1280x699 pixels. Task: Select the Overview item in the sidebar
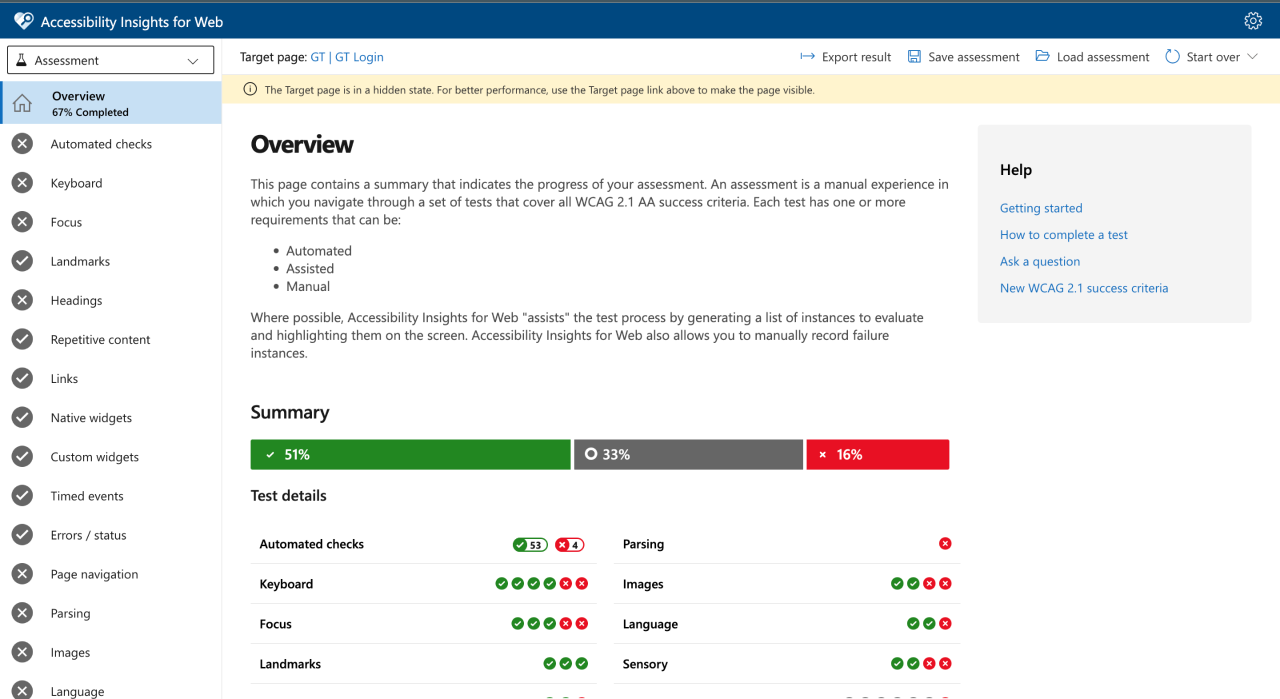point(111,103)
